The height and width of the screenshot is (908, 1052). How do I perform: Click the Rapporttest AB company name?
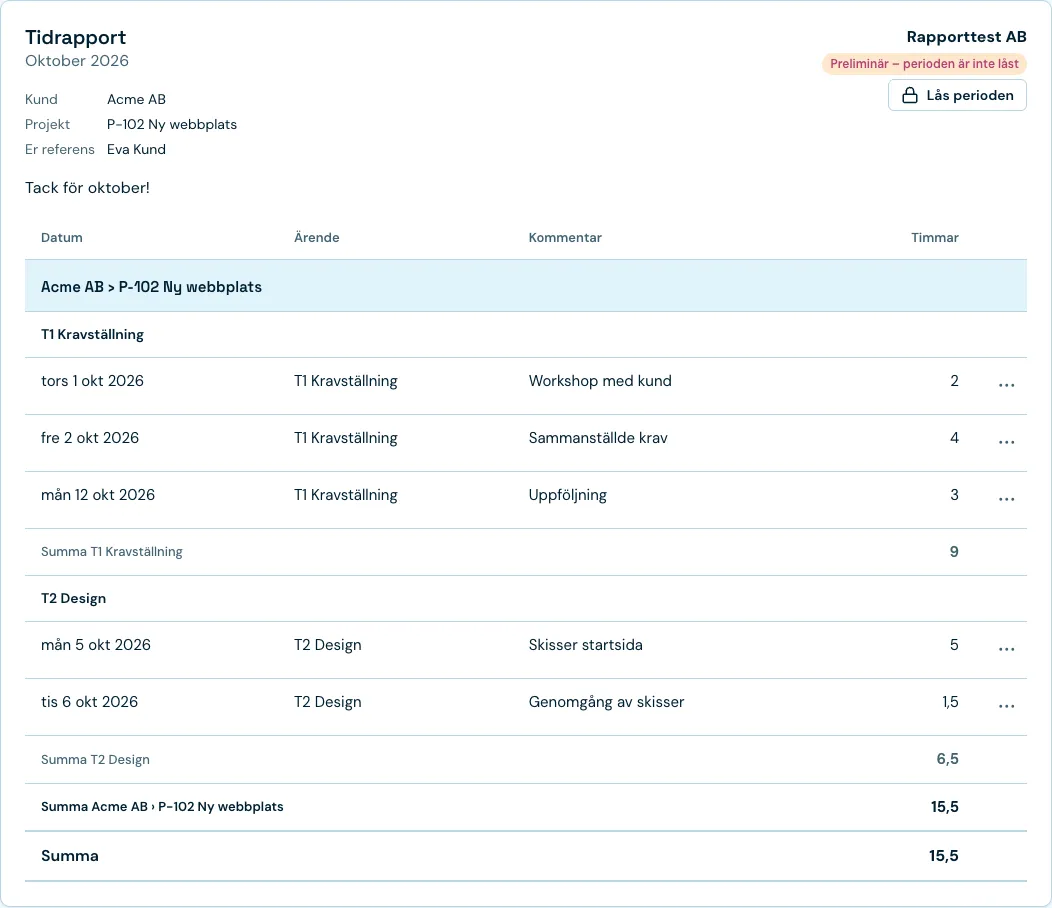coord(966,37)
